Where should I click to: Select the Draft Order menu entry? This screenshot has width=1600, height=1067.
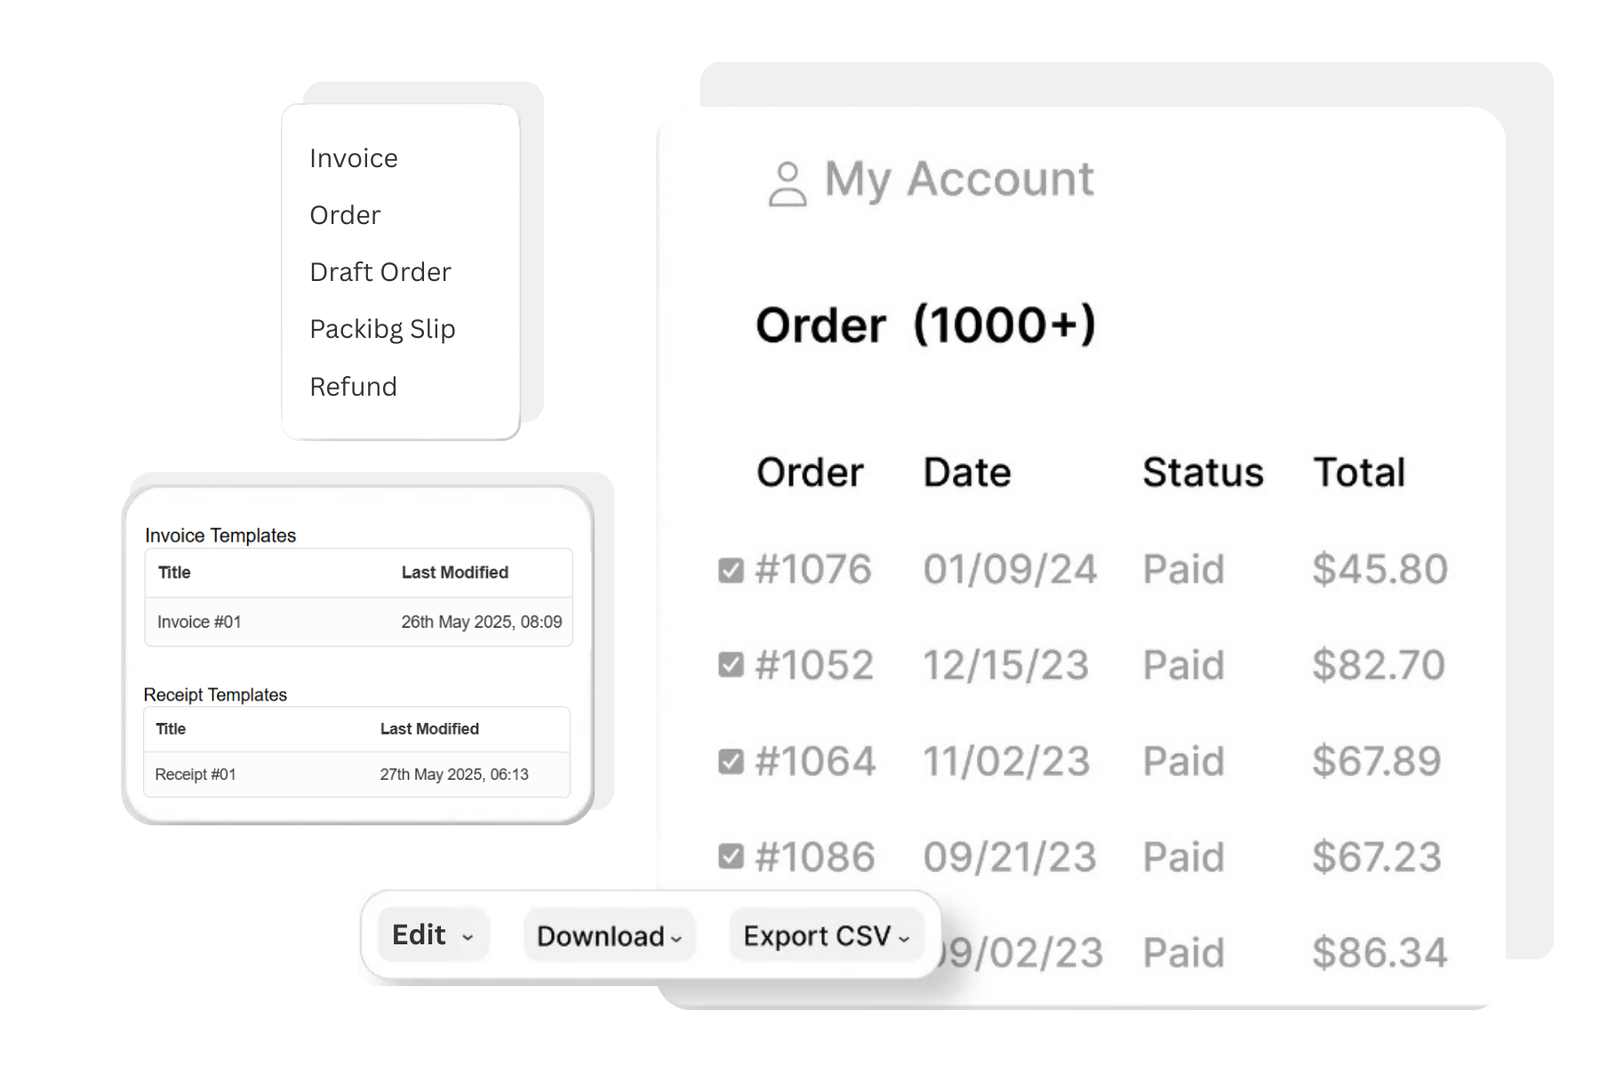coord(380,272)
